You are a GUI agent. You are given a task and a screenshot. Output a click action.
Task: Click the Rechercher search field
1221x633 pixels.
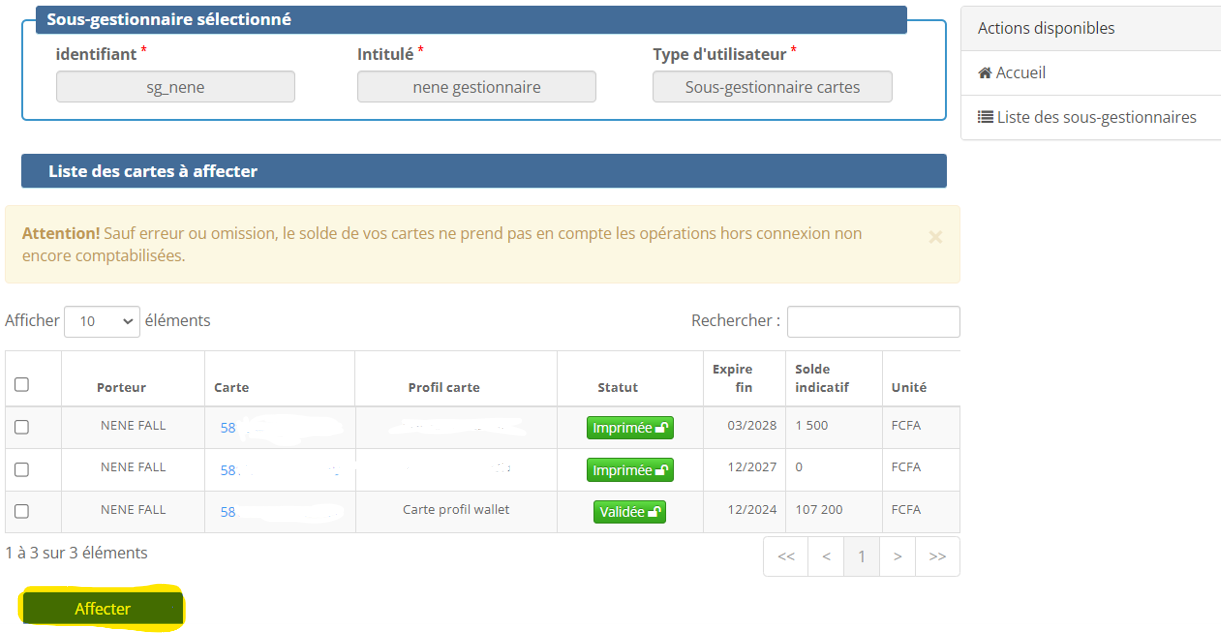873,321
